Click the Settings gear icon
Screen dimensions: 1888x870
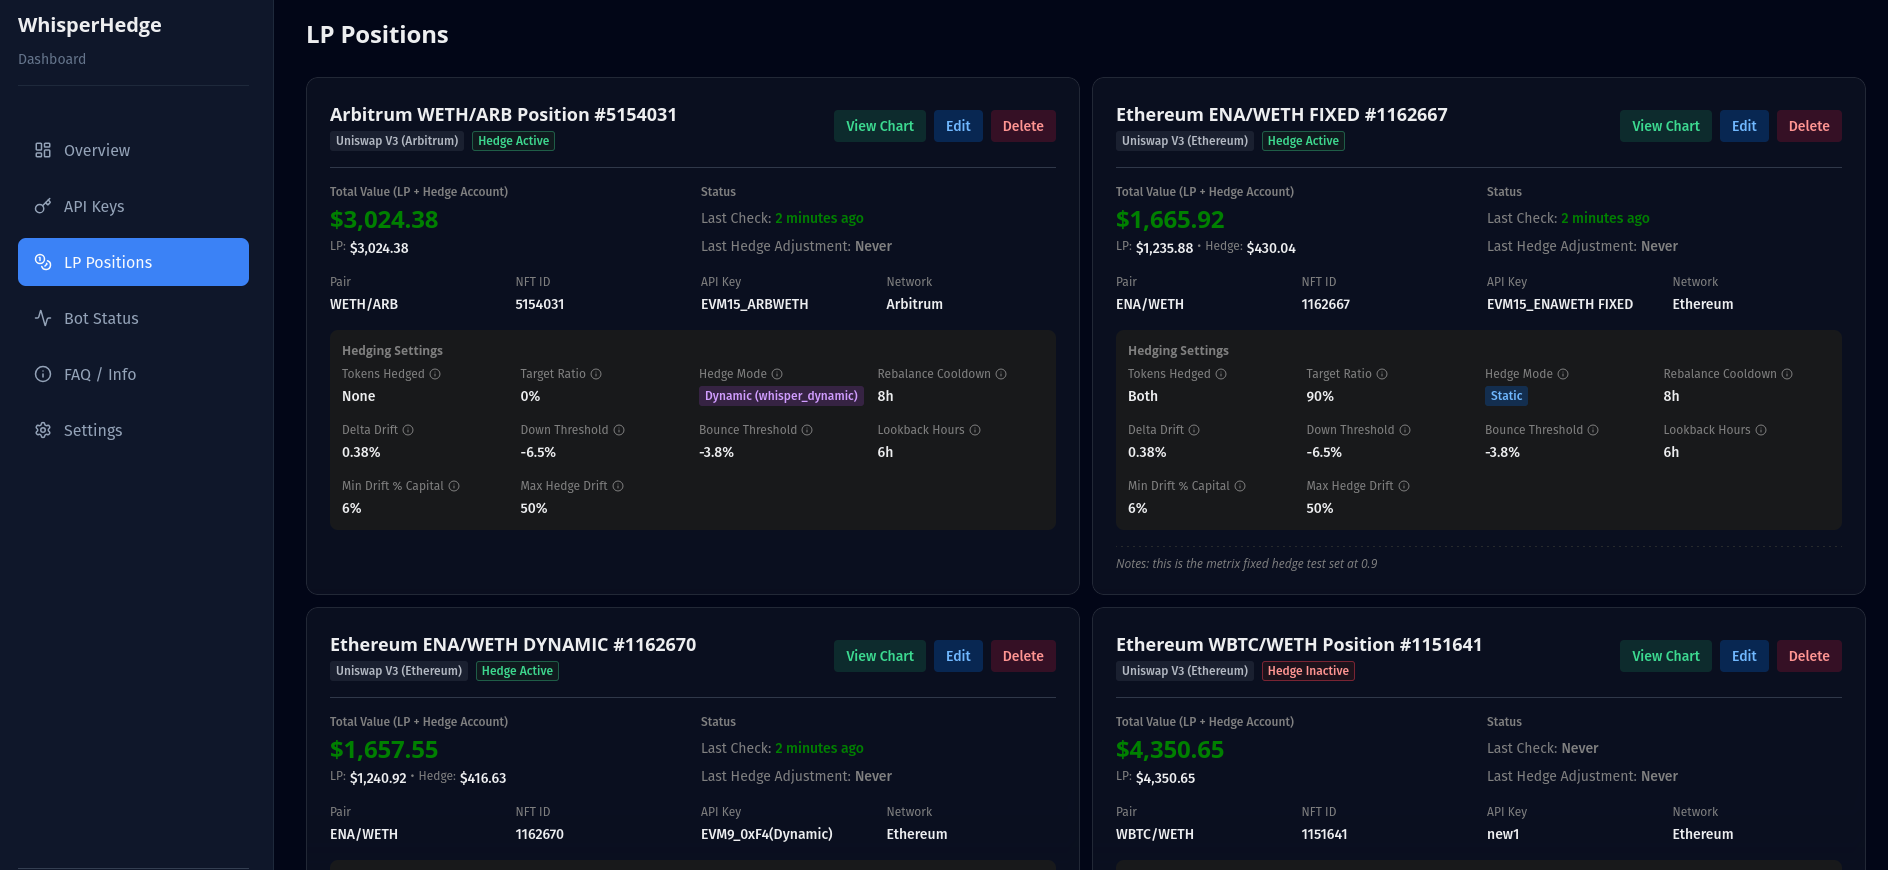(x=43, y=430)
